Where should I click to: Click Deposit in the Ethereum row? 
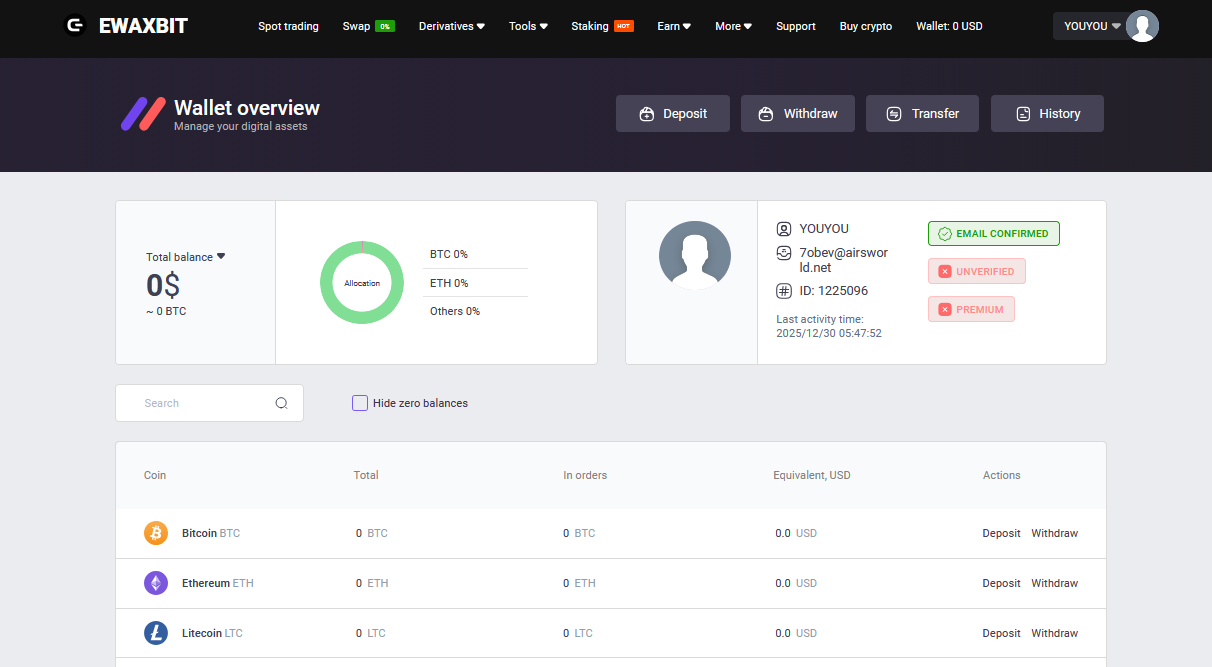click(x=1001, y=583)
